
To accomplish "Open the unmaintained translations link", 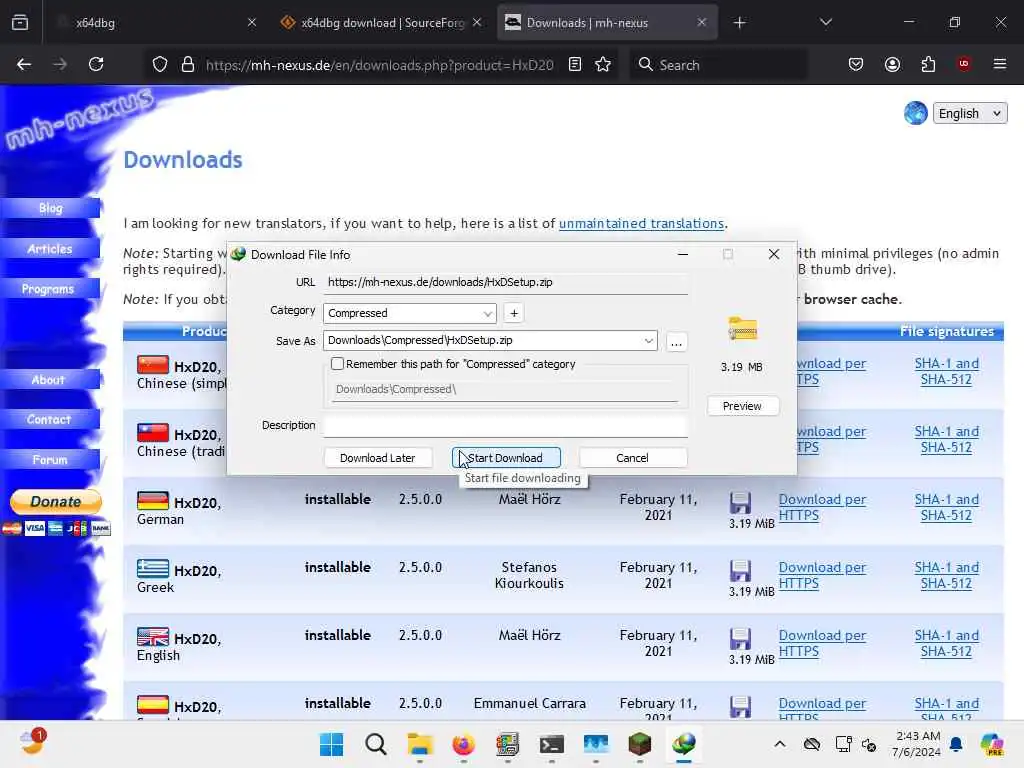I will point(641,223).
